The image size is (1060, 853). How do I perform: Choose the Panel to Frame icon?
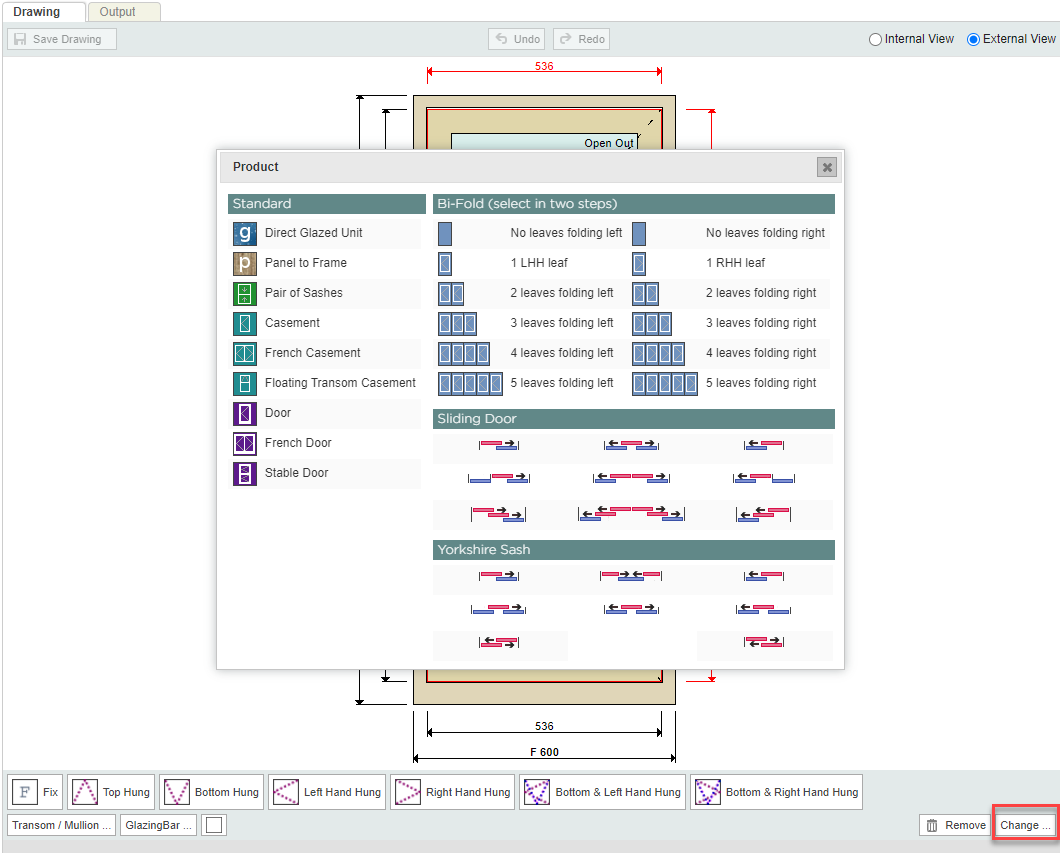click(245, 263)
